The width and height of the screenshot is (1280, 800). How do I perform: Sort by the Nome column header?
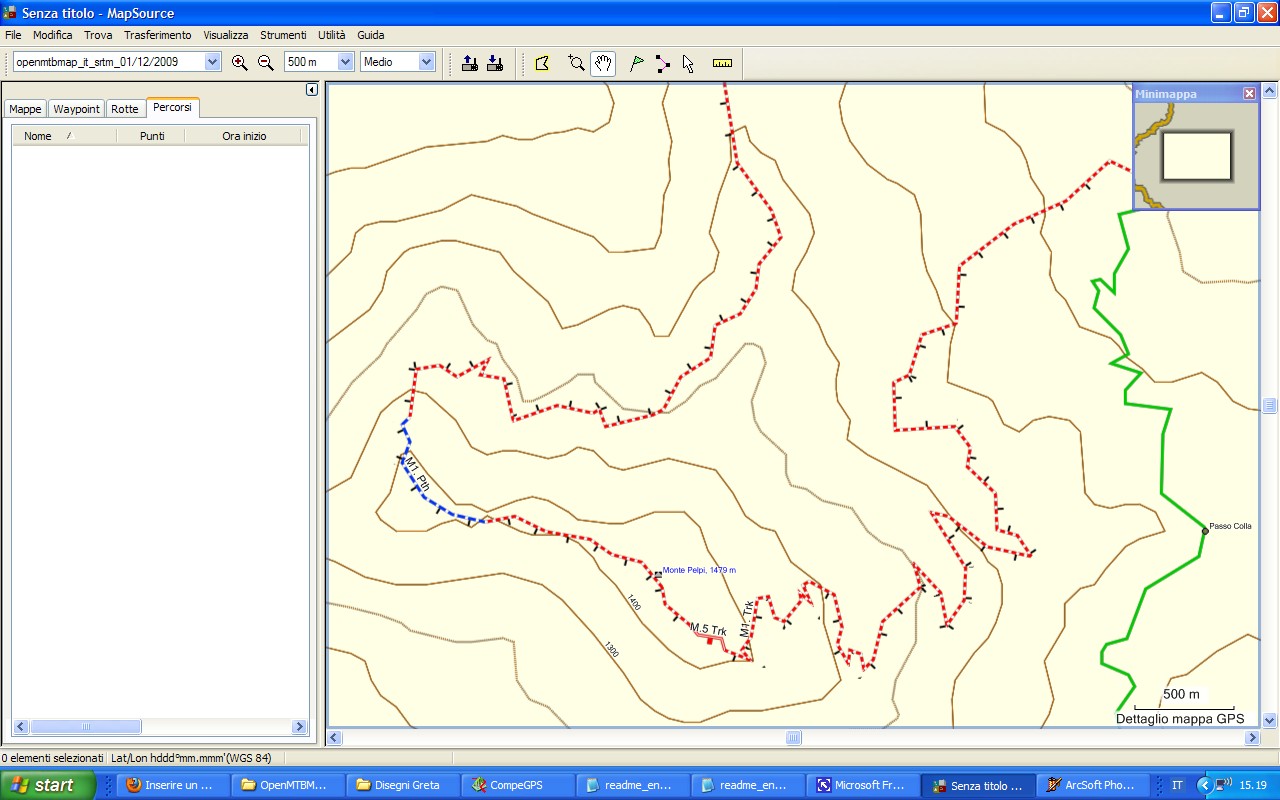point(64,136)
